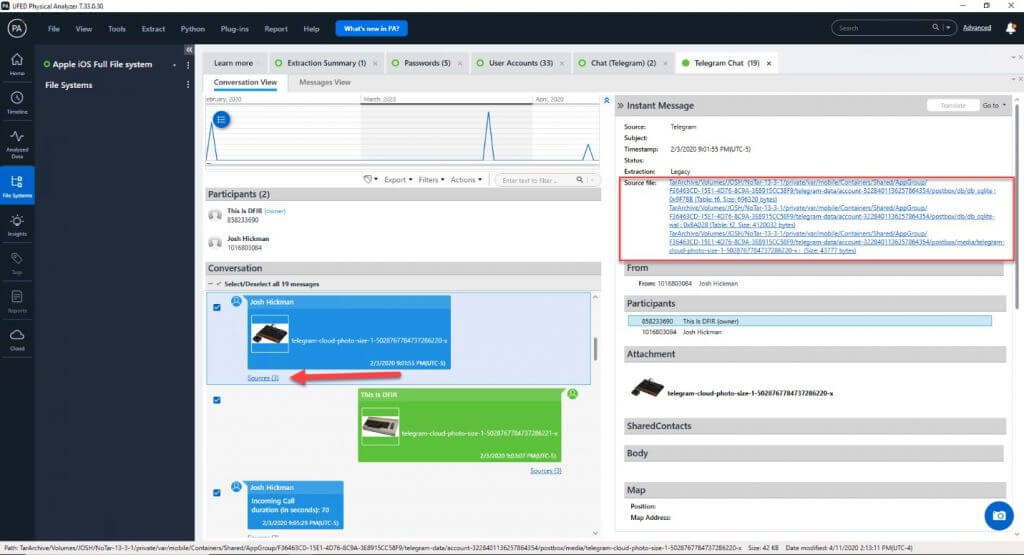Toggle Select/Deselect all 19 messages
Screen dimensions: 1024x555
coord(218,284)
